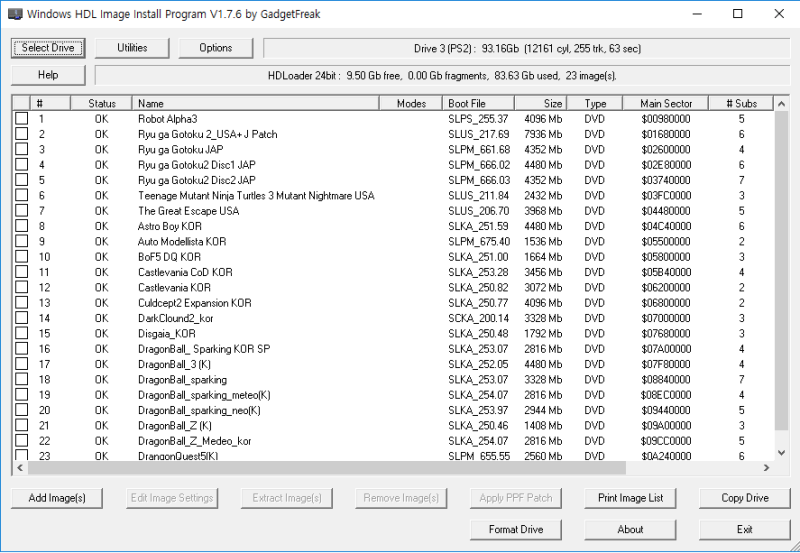Image resolution: width=800 pixels, height=553 pixels.
Task: Click the Print Image List button
Action: pyautogui.click(x=631, y=498)
